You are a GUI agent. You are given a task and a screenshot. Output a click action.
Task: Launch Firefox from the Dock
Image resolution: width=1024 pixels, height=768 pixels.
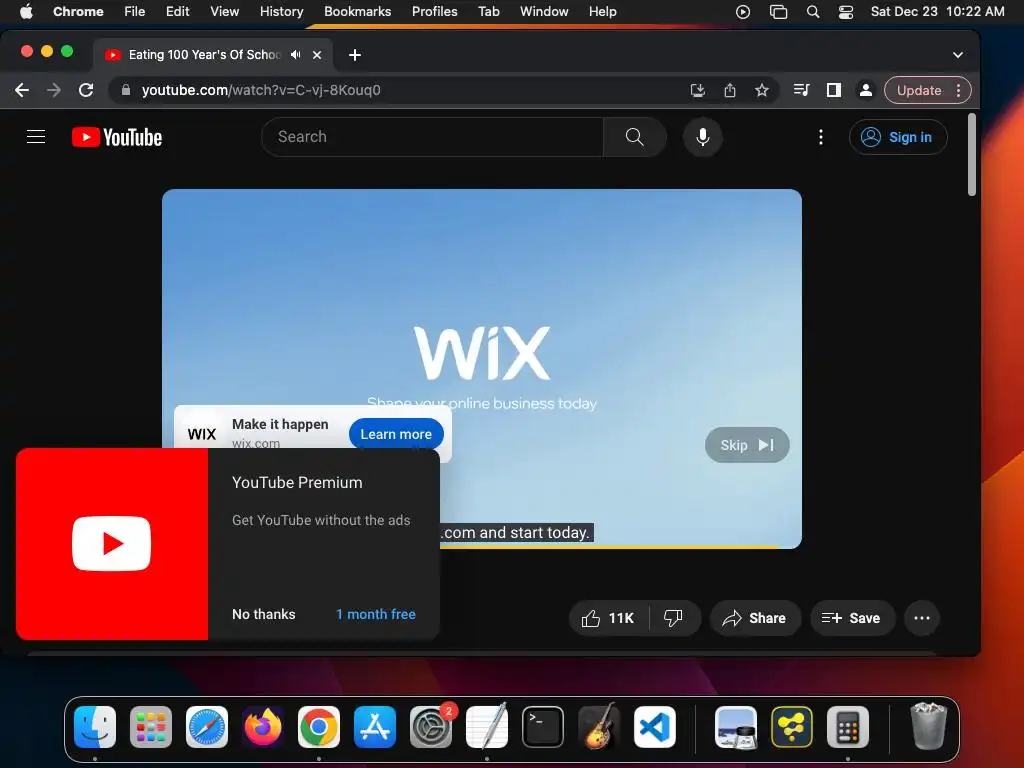[263, 727]
